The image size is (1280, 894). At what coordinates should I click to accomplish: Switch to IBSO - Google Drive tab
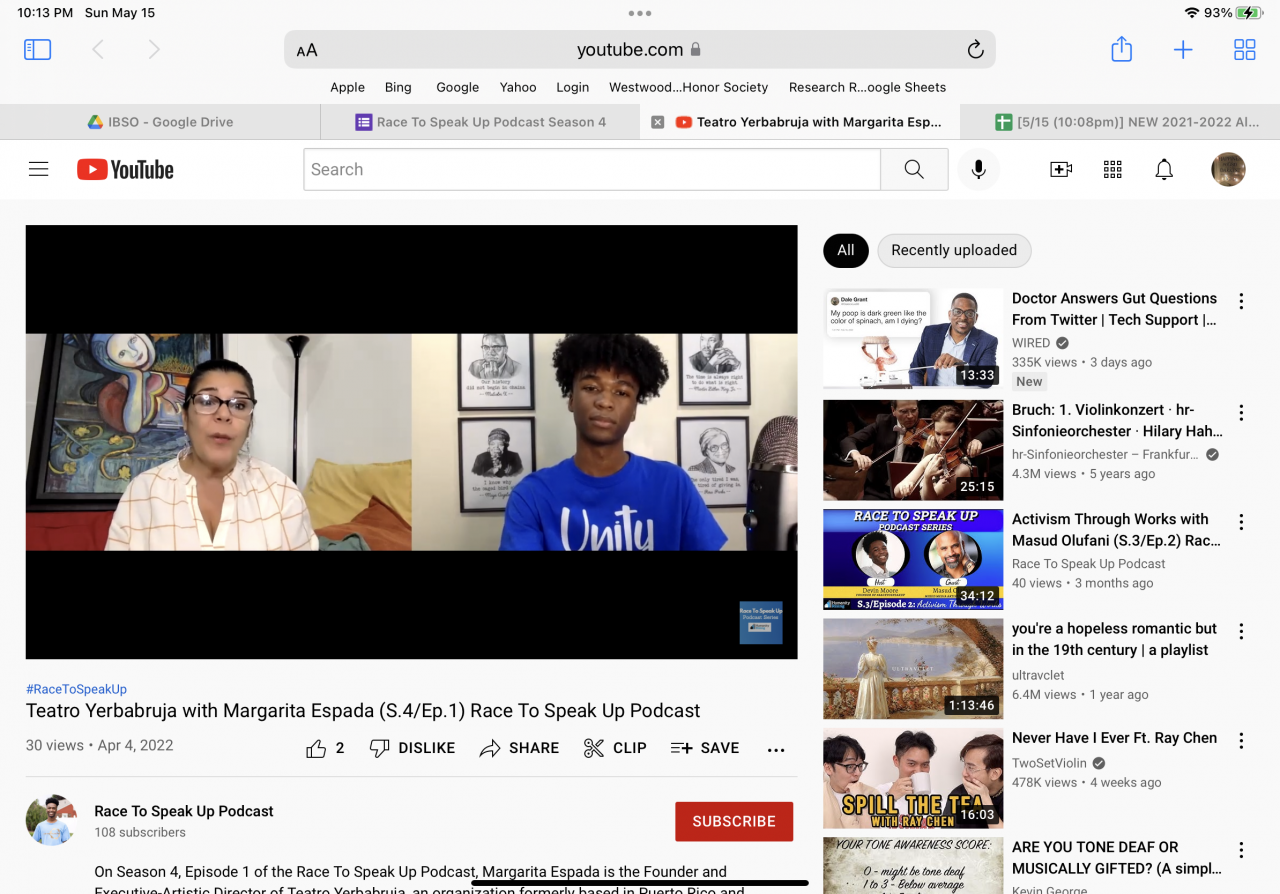pyautogui.click(x=160, y=122)
